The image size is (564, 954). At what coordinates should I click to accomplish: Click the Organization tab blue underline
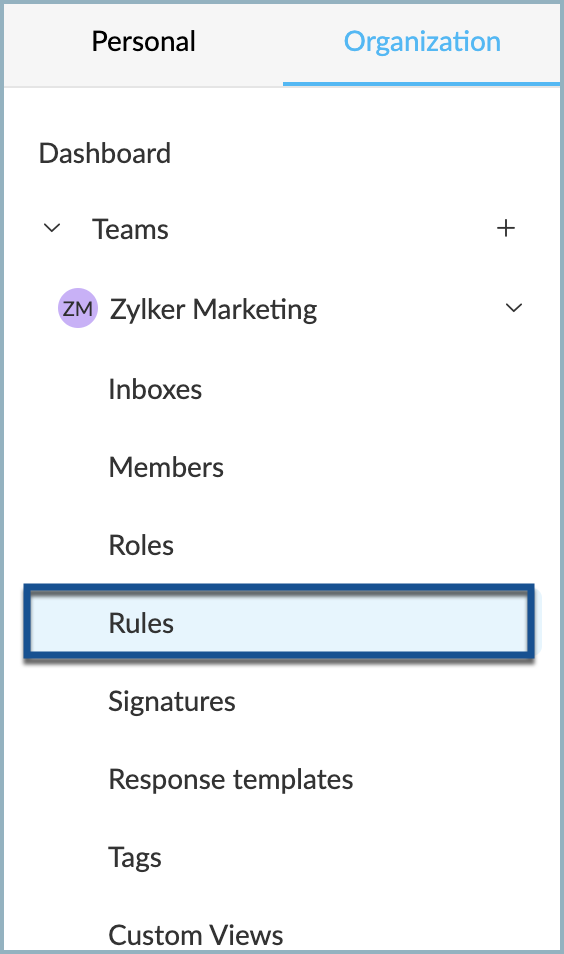pyautogui.click(x=421, y=84)
